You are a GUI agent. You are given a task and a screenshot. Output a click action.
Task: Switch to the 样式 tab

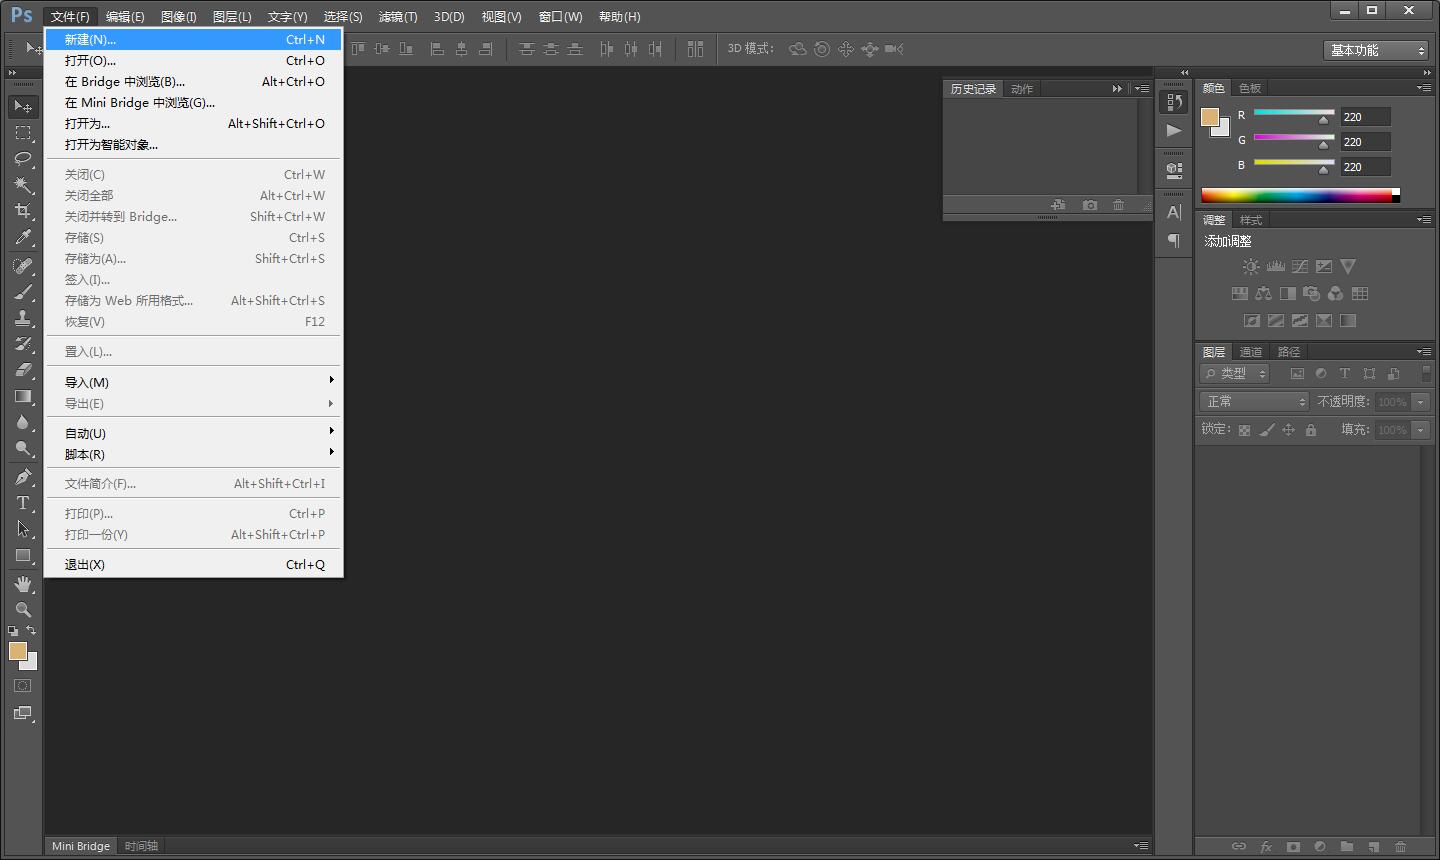coord(1251,220)
